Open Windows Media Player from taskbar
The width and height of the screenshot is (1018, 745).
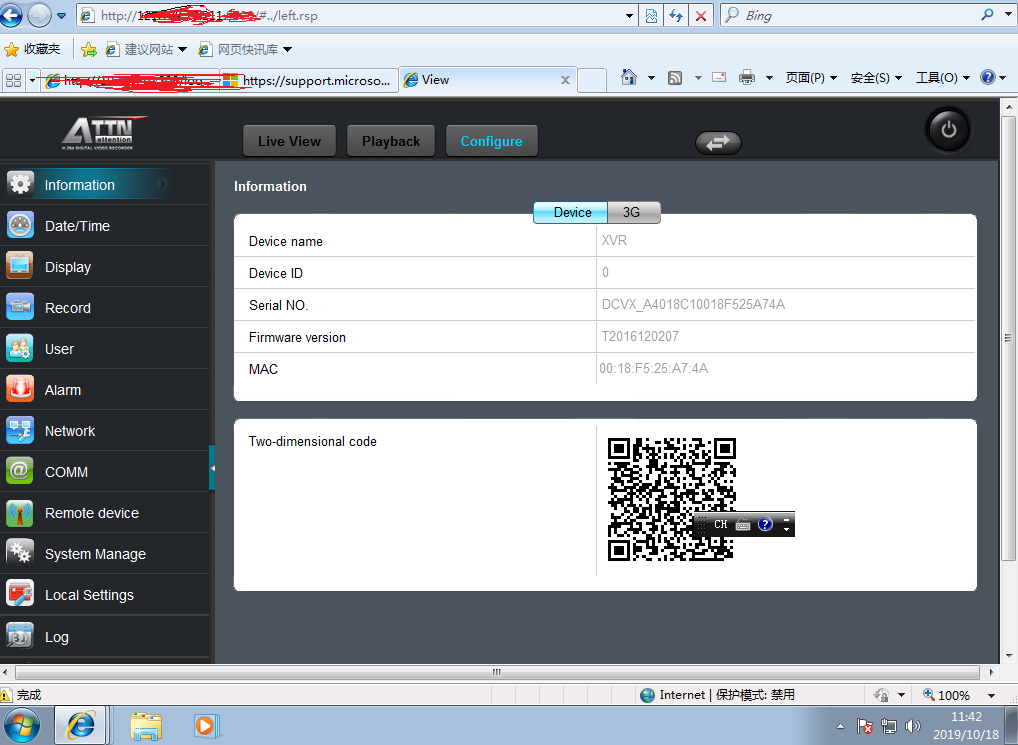click(207, 726)
